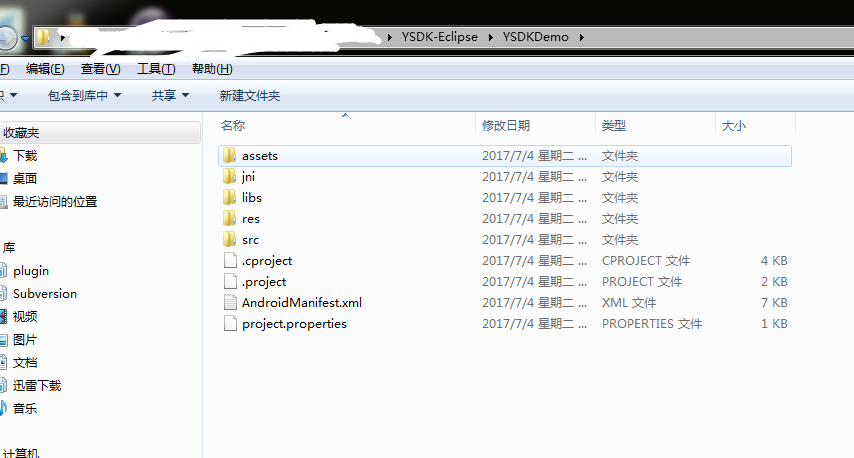
Task: Select the src folder icon
Action: click(229, 240)
